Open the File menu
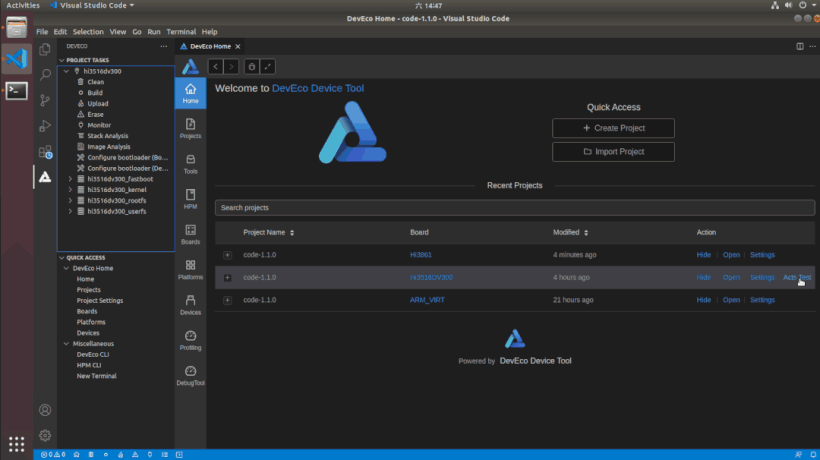Image resolution: width=820 pixels, height=460 pixels. click(x=42, y=31)
